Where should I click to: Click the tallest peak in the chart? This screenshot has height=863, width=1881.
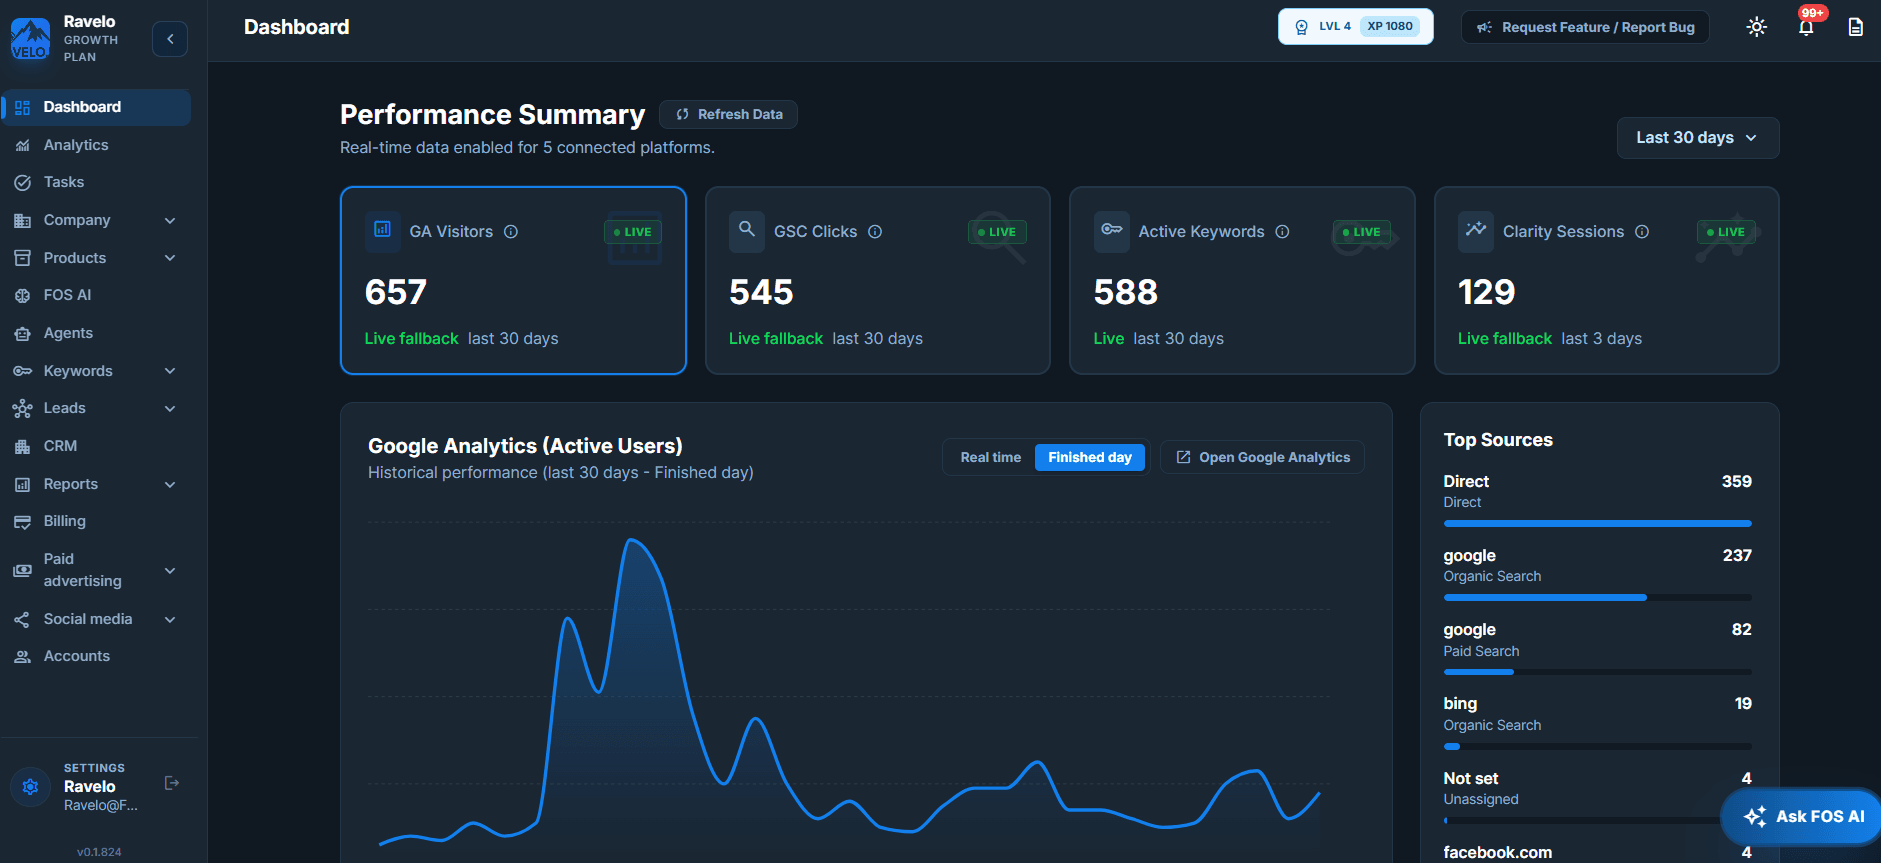[631, 541]
